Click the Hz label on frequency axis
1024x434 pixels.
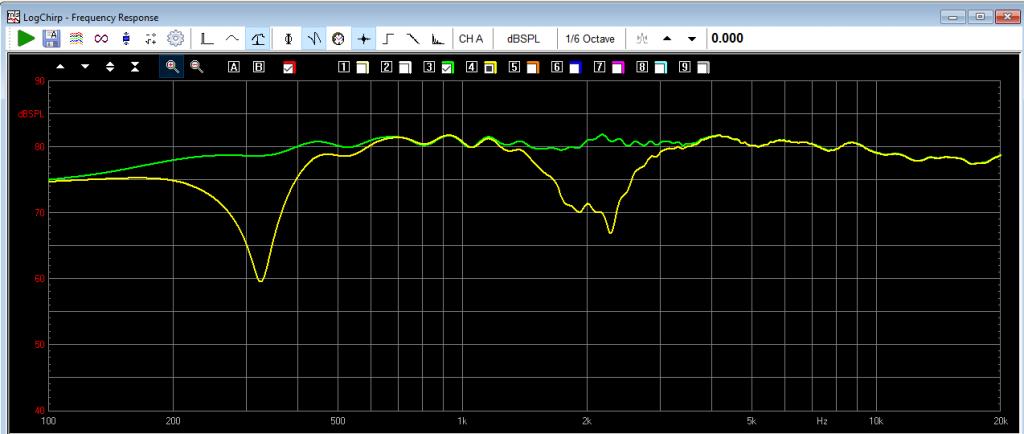point(822,421)
